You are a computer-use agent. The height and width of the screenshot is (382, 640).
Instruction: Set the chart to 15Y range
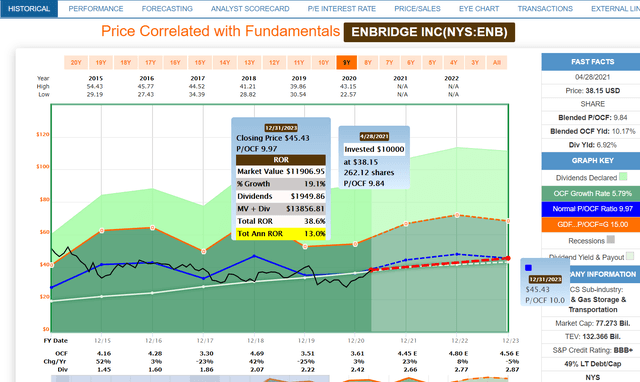pyautogui.click(x=200, y=62)
